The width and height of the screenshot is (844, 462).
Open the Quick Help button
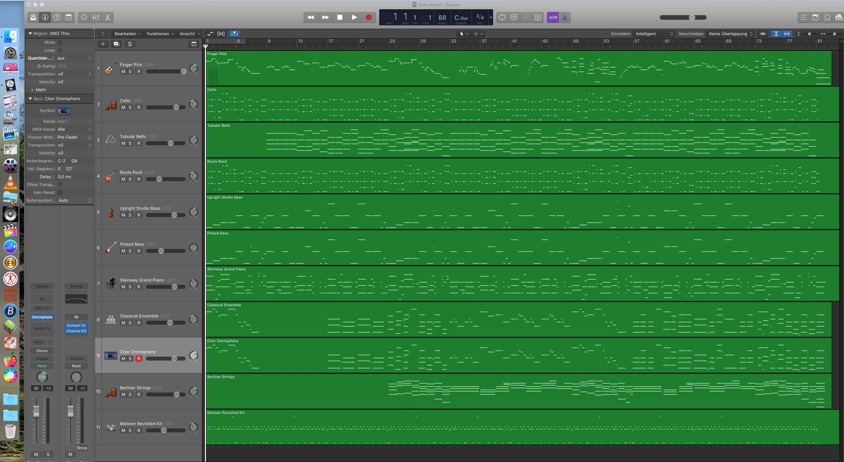(57, 17)
